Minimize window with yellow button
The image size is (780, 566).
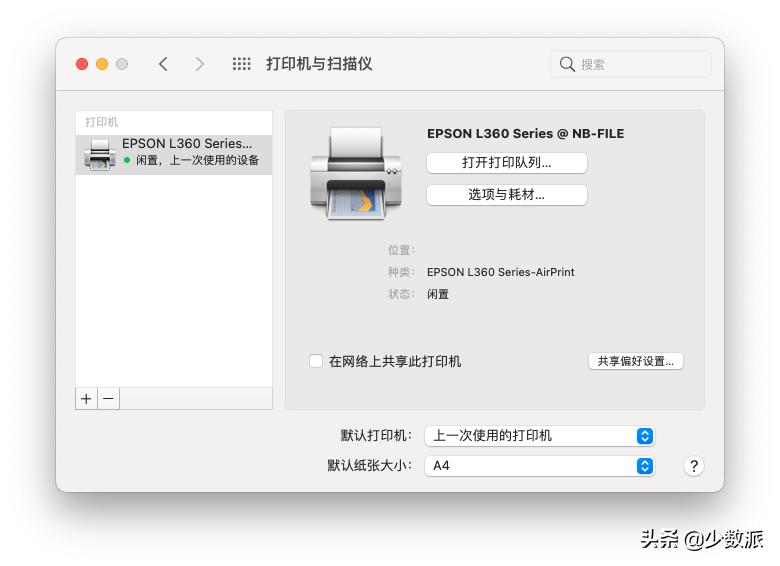click(x=102, y=64)
